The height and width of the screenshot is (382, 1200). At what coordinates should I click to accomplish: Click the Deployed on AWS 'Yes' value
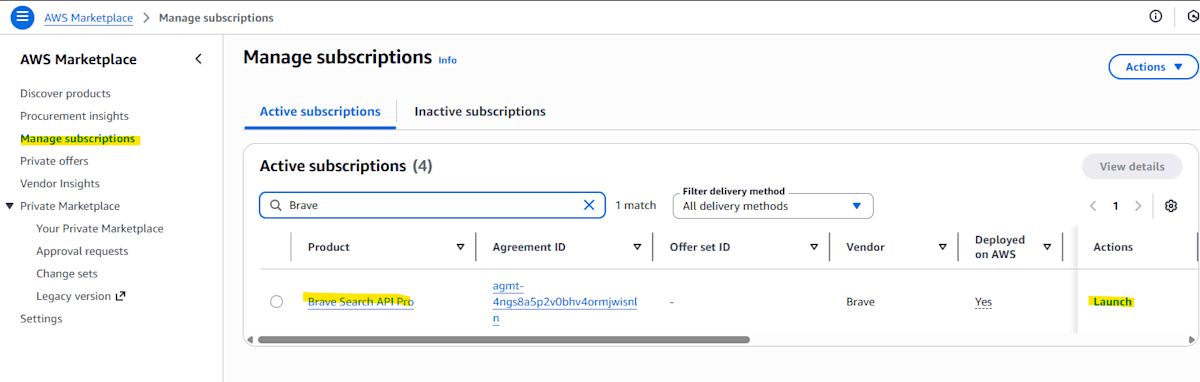click(x=983, y=302)
